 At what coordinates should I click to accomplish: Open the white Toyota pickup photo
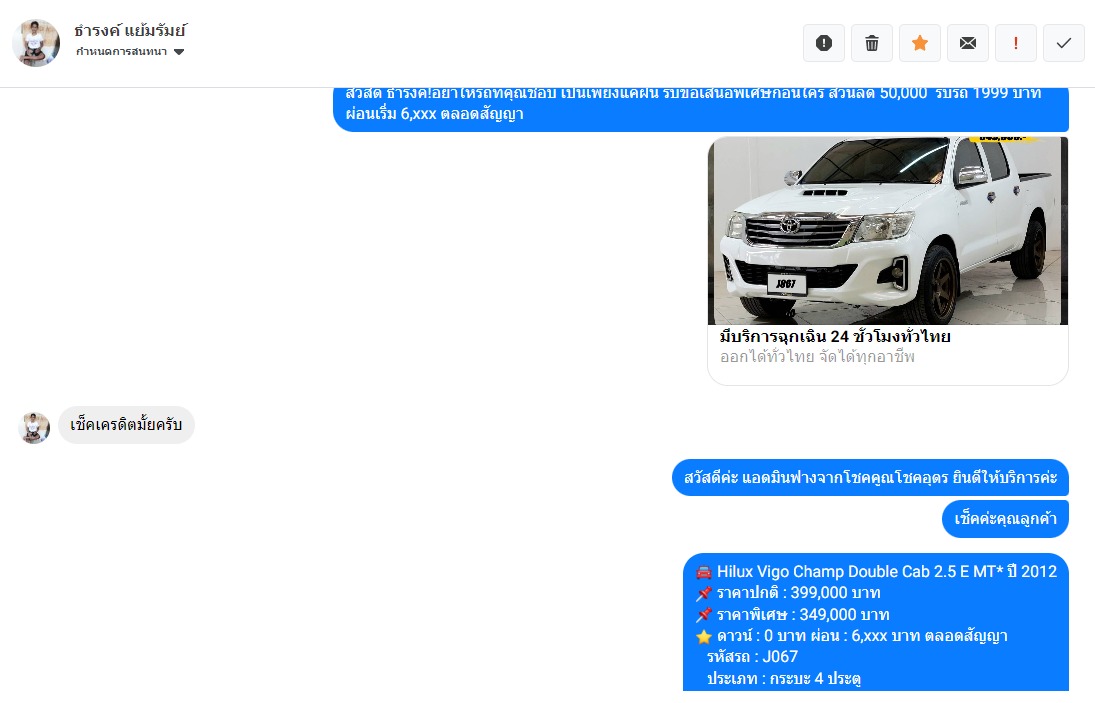pyautogui.click(x=888, y=231)
